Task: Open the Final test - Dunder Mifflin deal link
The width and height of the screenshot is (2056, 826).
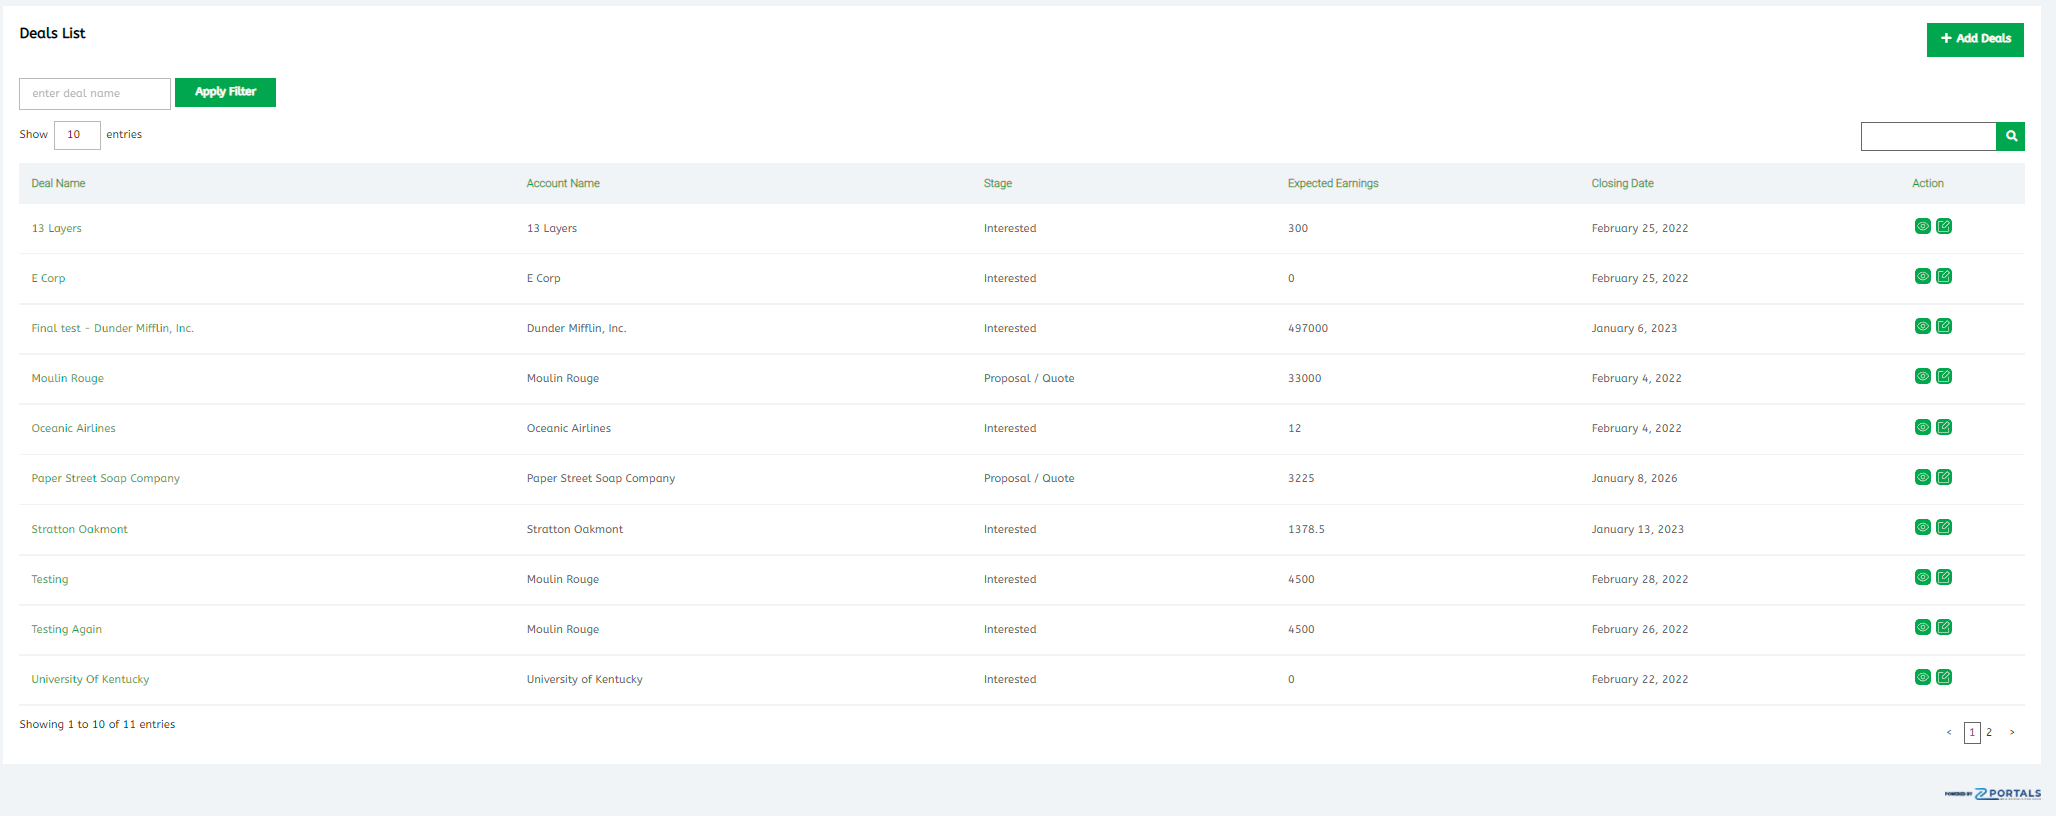Action: click(x=112, y=328)
